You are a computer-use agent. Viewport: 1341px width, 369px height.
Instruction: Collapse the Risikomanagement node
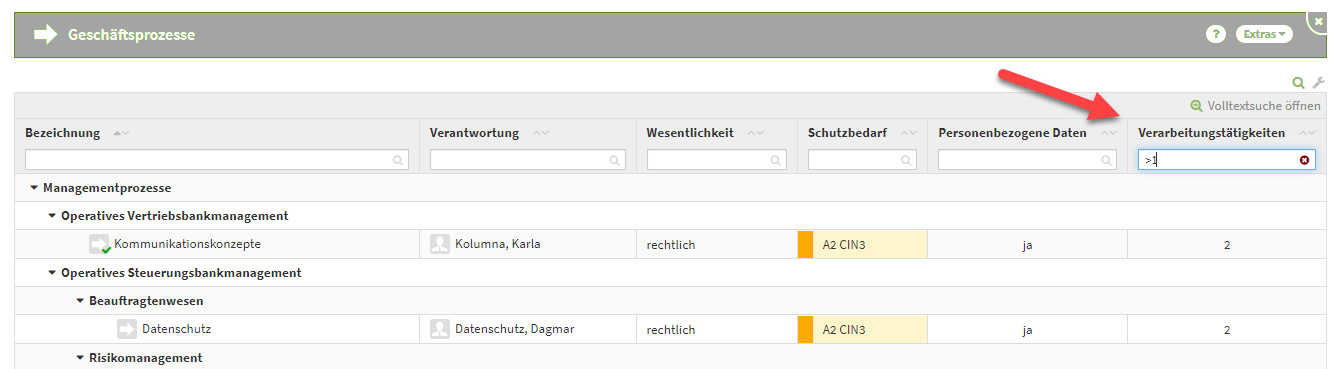80,358
